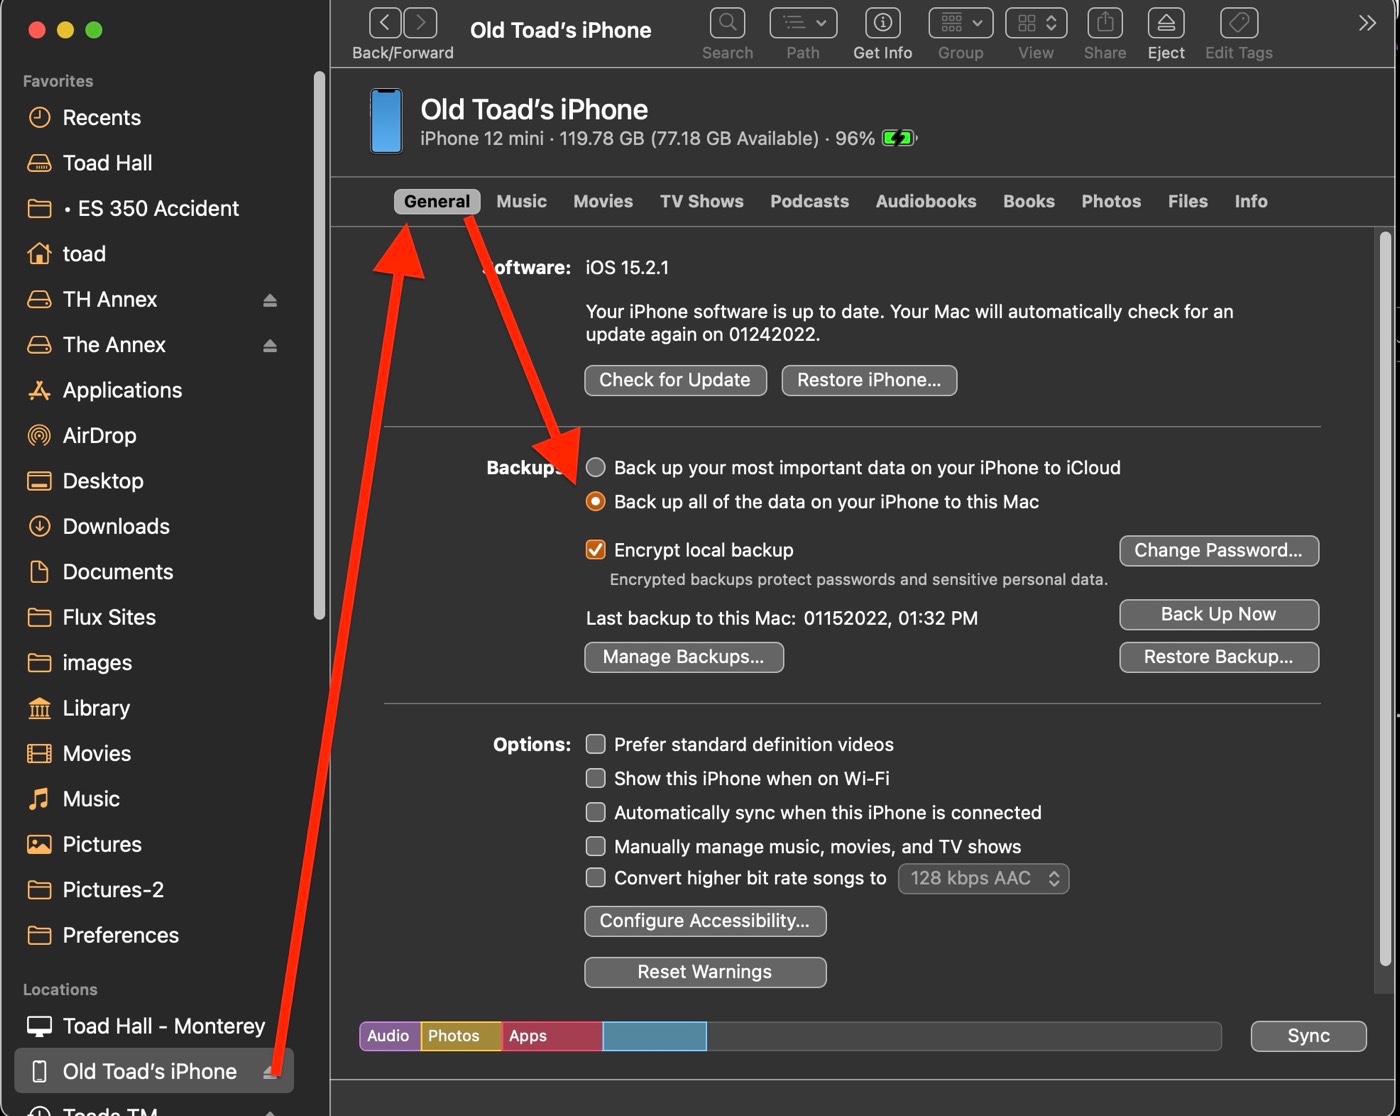This screenshot has height=1116, width=1400.
Task: Eject the iPhone using the toolbar Eject icon
Action: coord(1166,23)
